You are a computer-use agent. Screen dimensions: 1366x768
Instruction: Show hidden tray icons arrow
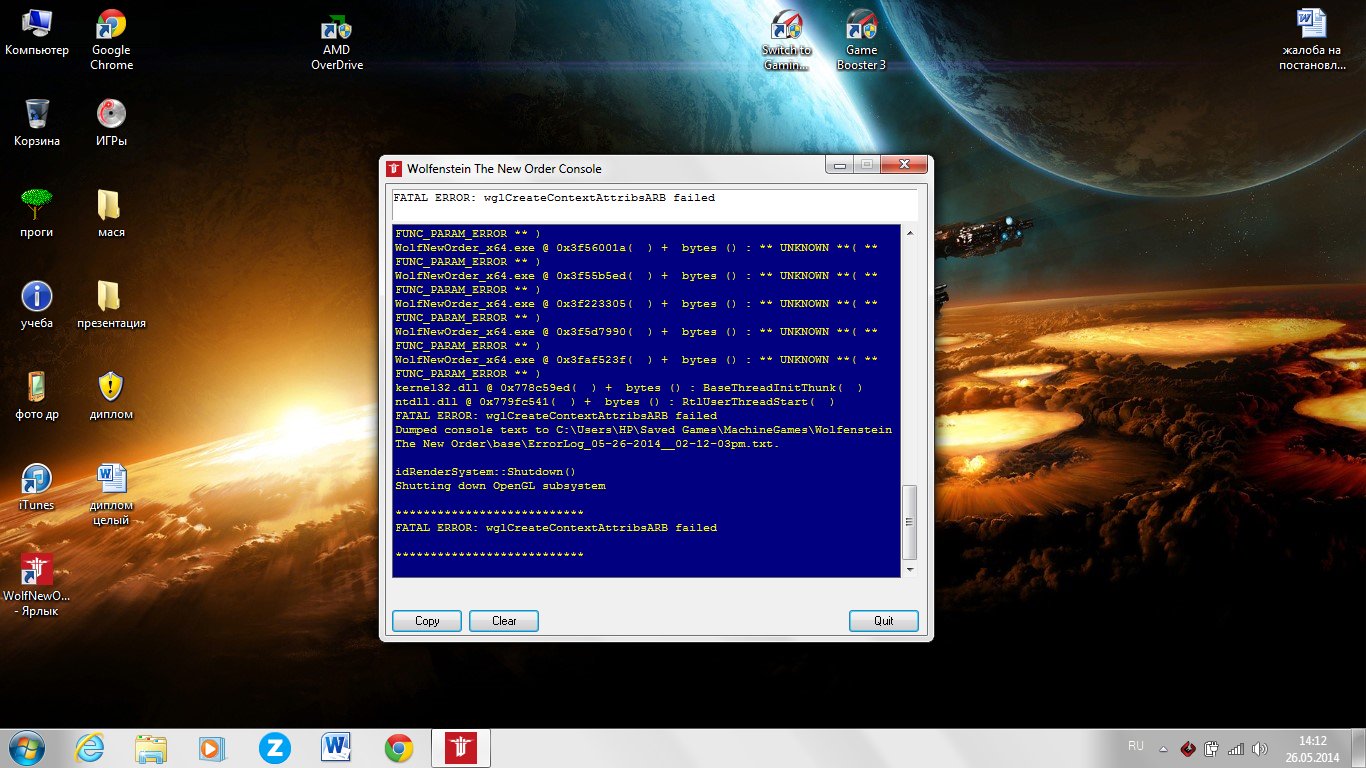point(1163,748)
